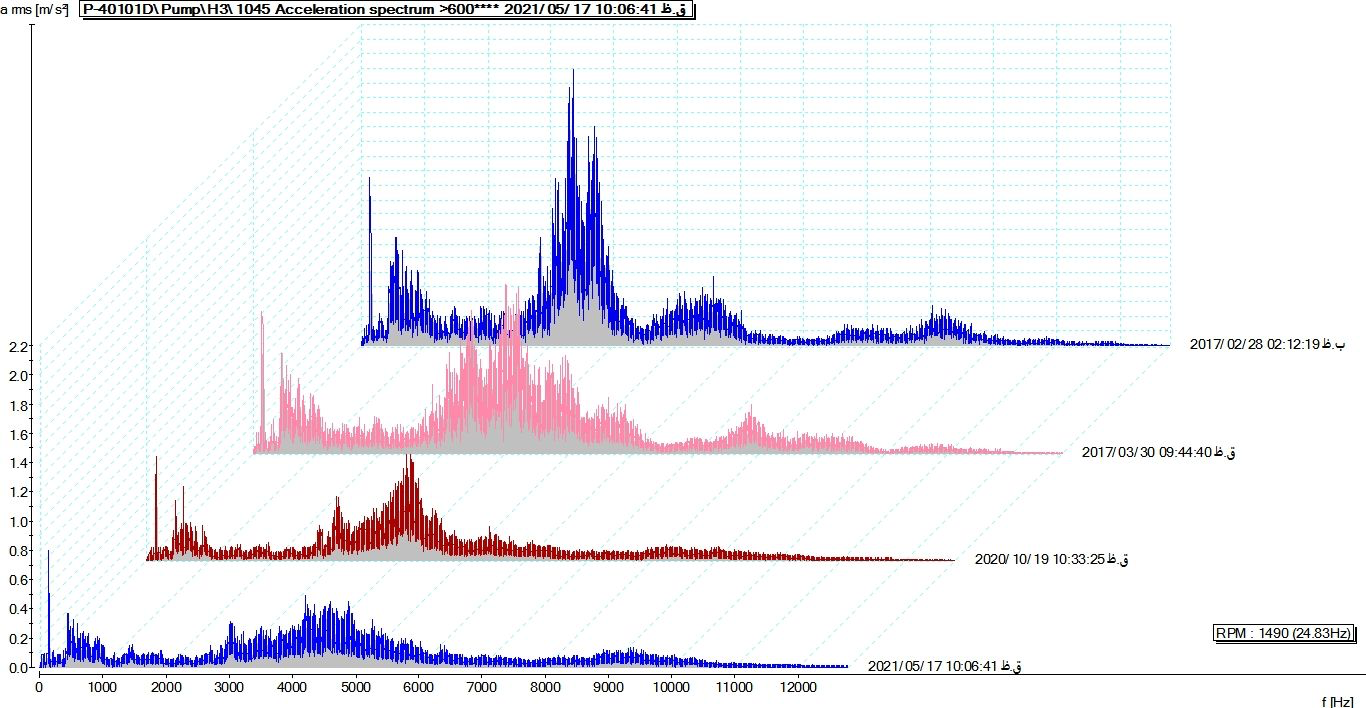Click the 2000 tick on the frequency axis

pyautogui.click(x=165, y=686)
